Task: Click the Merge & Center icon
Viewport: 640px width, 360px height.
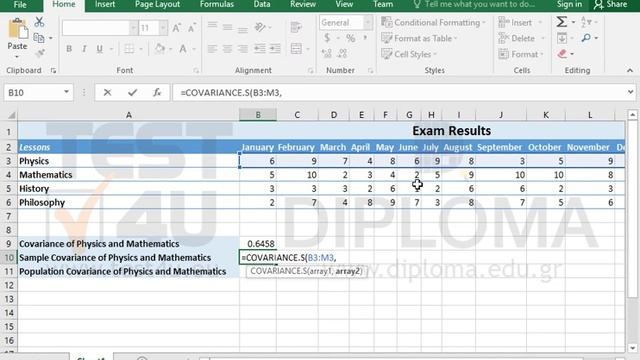Action: tap(296, 49)
